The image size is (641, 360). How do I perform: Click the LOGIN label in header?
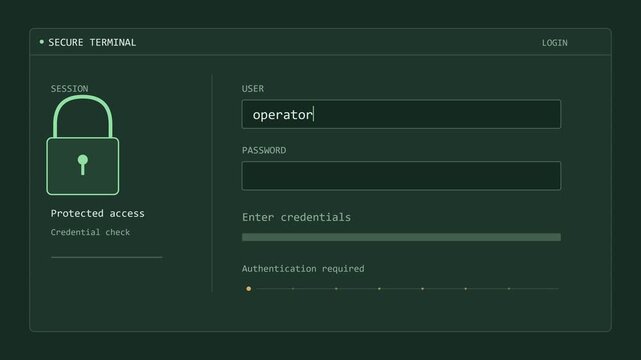coord(554,43)
